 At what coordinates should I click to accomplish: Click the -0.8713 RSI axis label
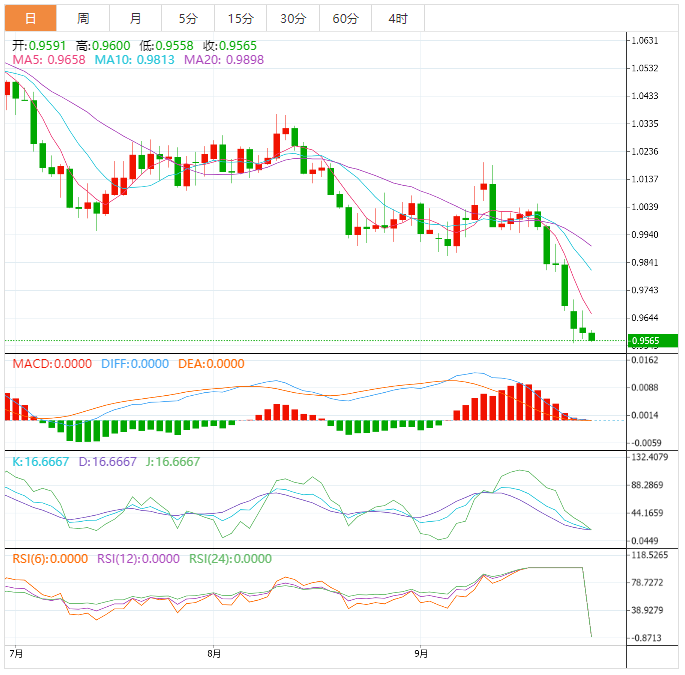(646, 638)
